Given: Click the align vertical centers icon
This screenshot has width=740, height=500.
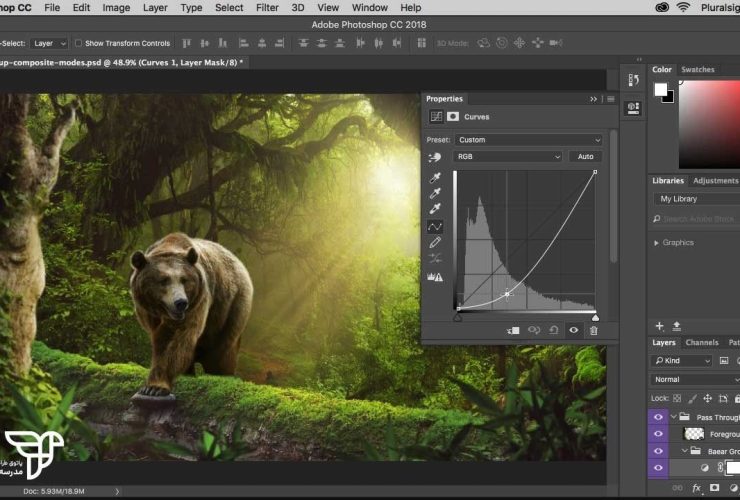Looking at the screenshot, I should tap(204, 43).
